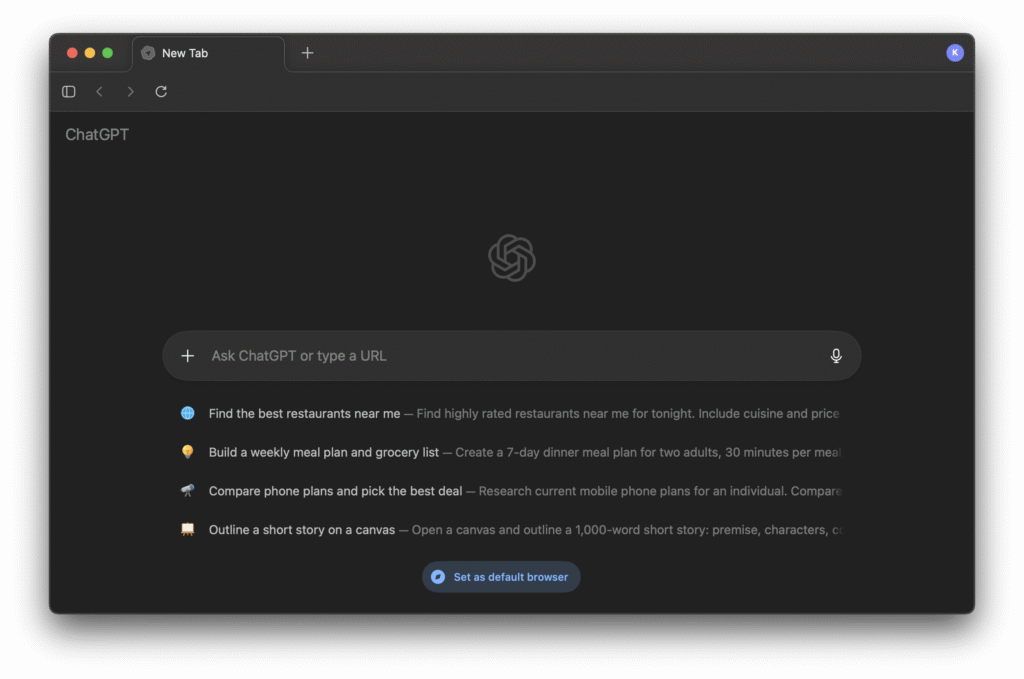Choose Find the best restaurants near me
Screen dimensions: 1024x679
(x=304, y=413)
